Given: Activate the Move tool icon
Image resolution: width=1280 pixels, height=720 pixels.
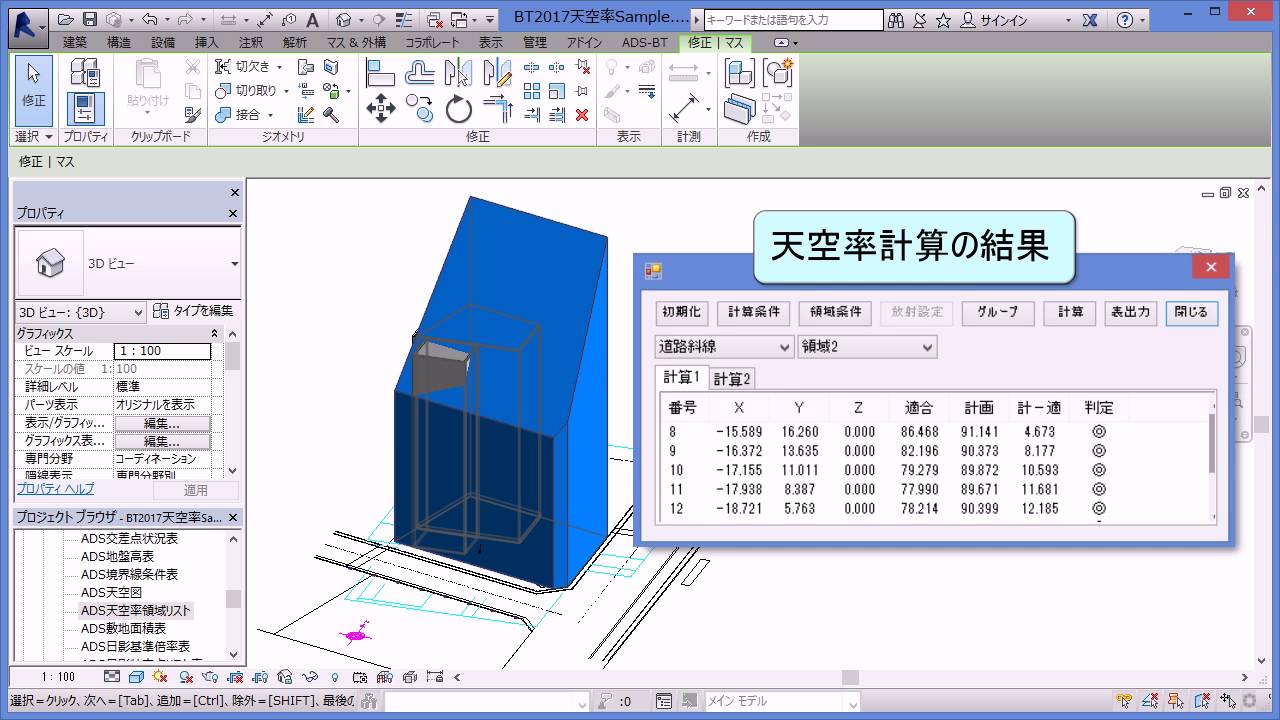Looking at the screenshot, I should coord(381,109).
